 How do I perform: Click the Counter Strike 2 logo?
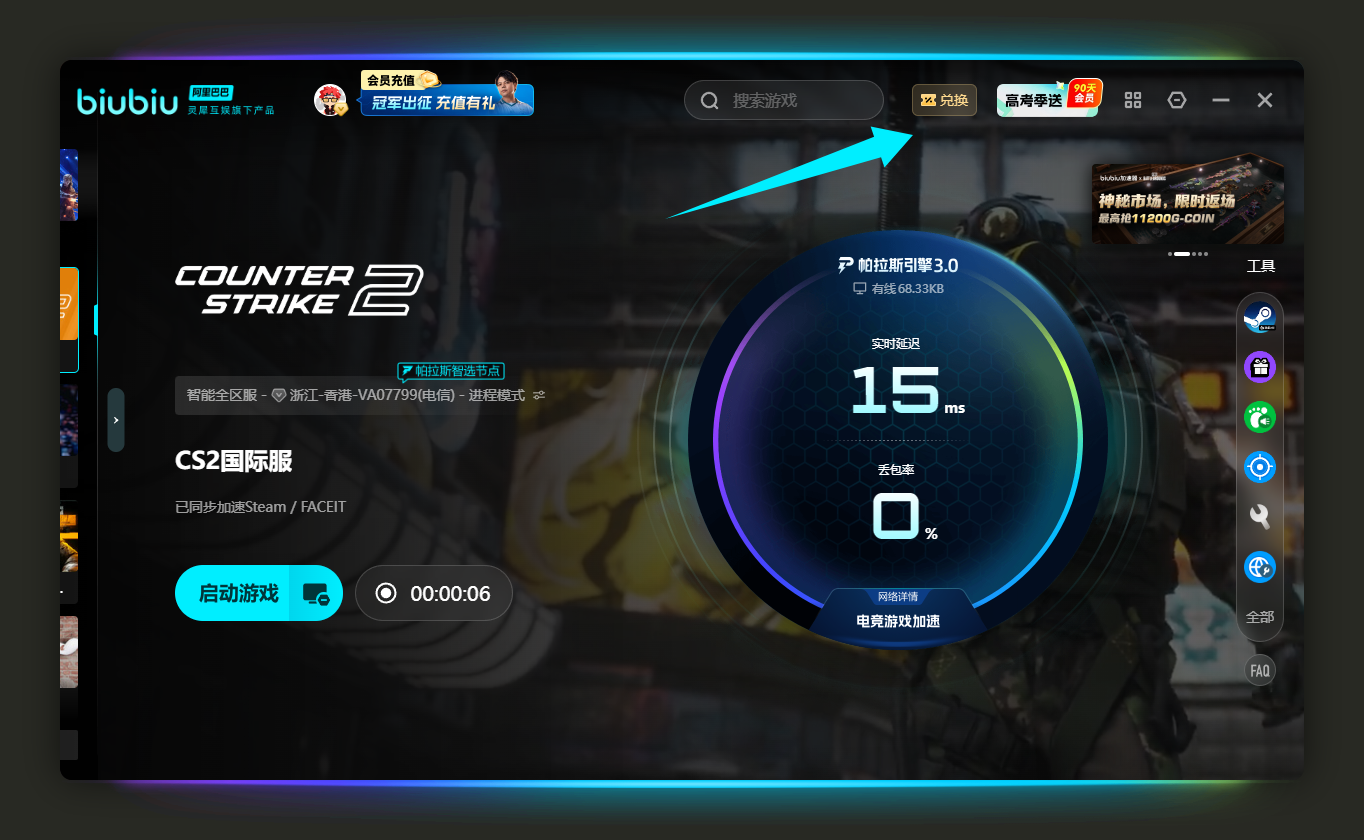point(299,289)
